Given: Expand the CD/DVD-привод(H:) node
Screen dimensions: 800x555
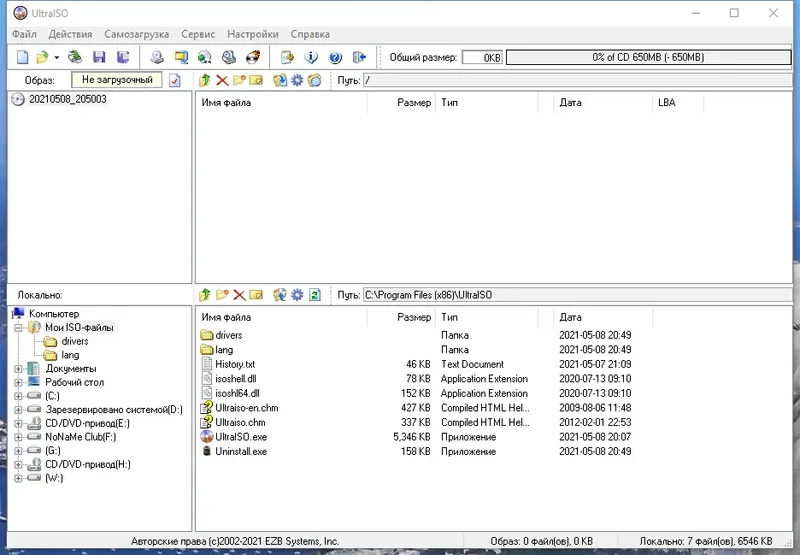Looking at the screenshot, I should click(x=18, y=465).
